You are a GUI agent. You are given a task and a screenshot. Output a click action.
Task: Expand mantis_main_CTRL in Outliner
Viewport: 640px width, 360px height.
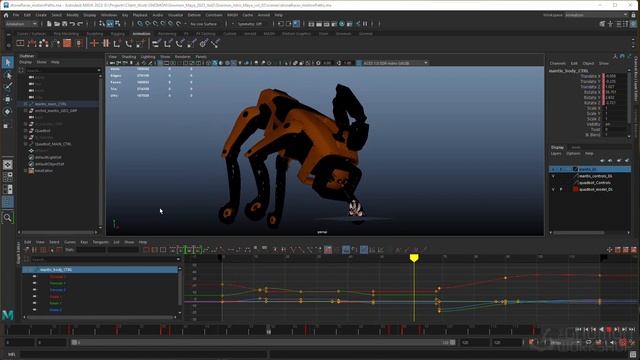click(25, 104)
